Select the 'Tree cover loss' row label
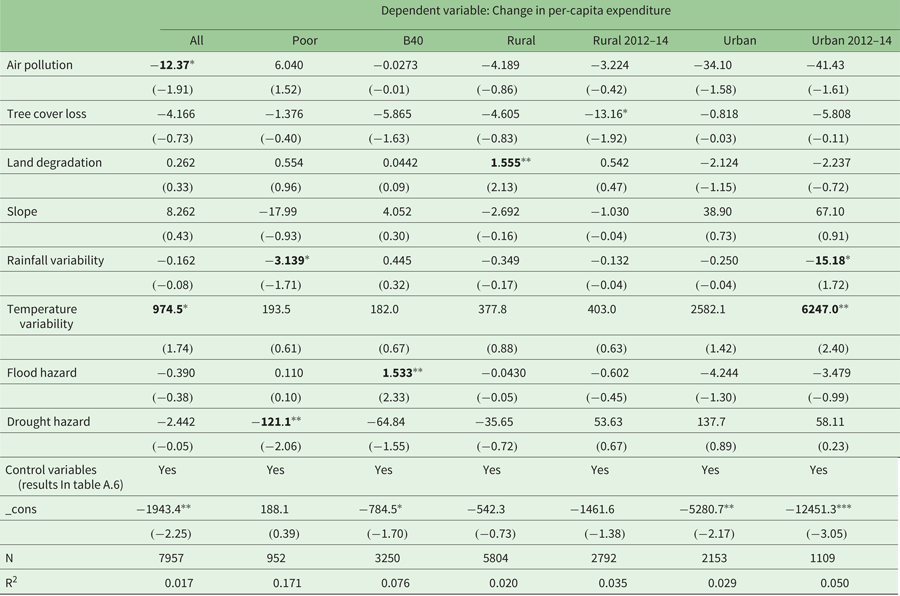The image size is (900, 596). click(47, 113)
